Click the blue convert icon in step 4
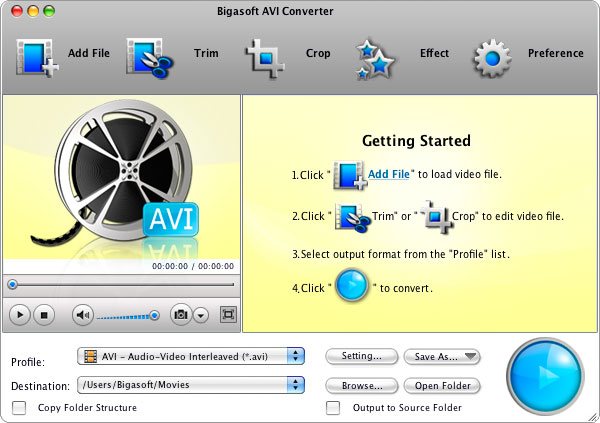The height and width of the screenshot is (423, 600). click(351, 286)
